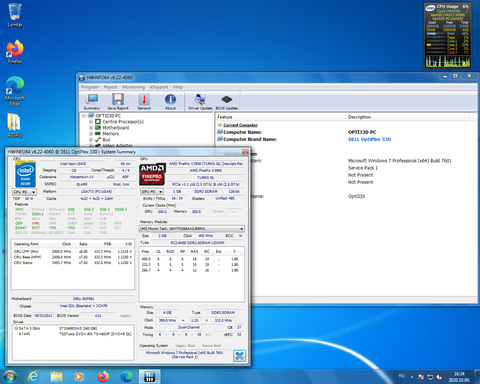The width and height of the screenshot is (480, 384).
Task: Open the Lomtár recycle bin icon
Action: pos(15,15)
